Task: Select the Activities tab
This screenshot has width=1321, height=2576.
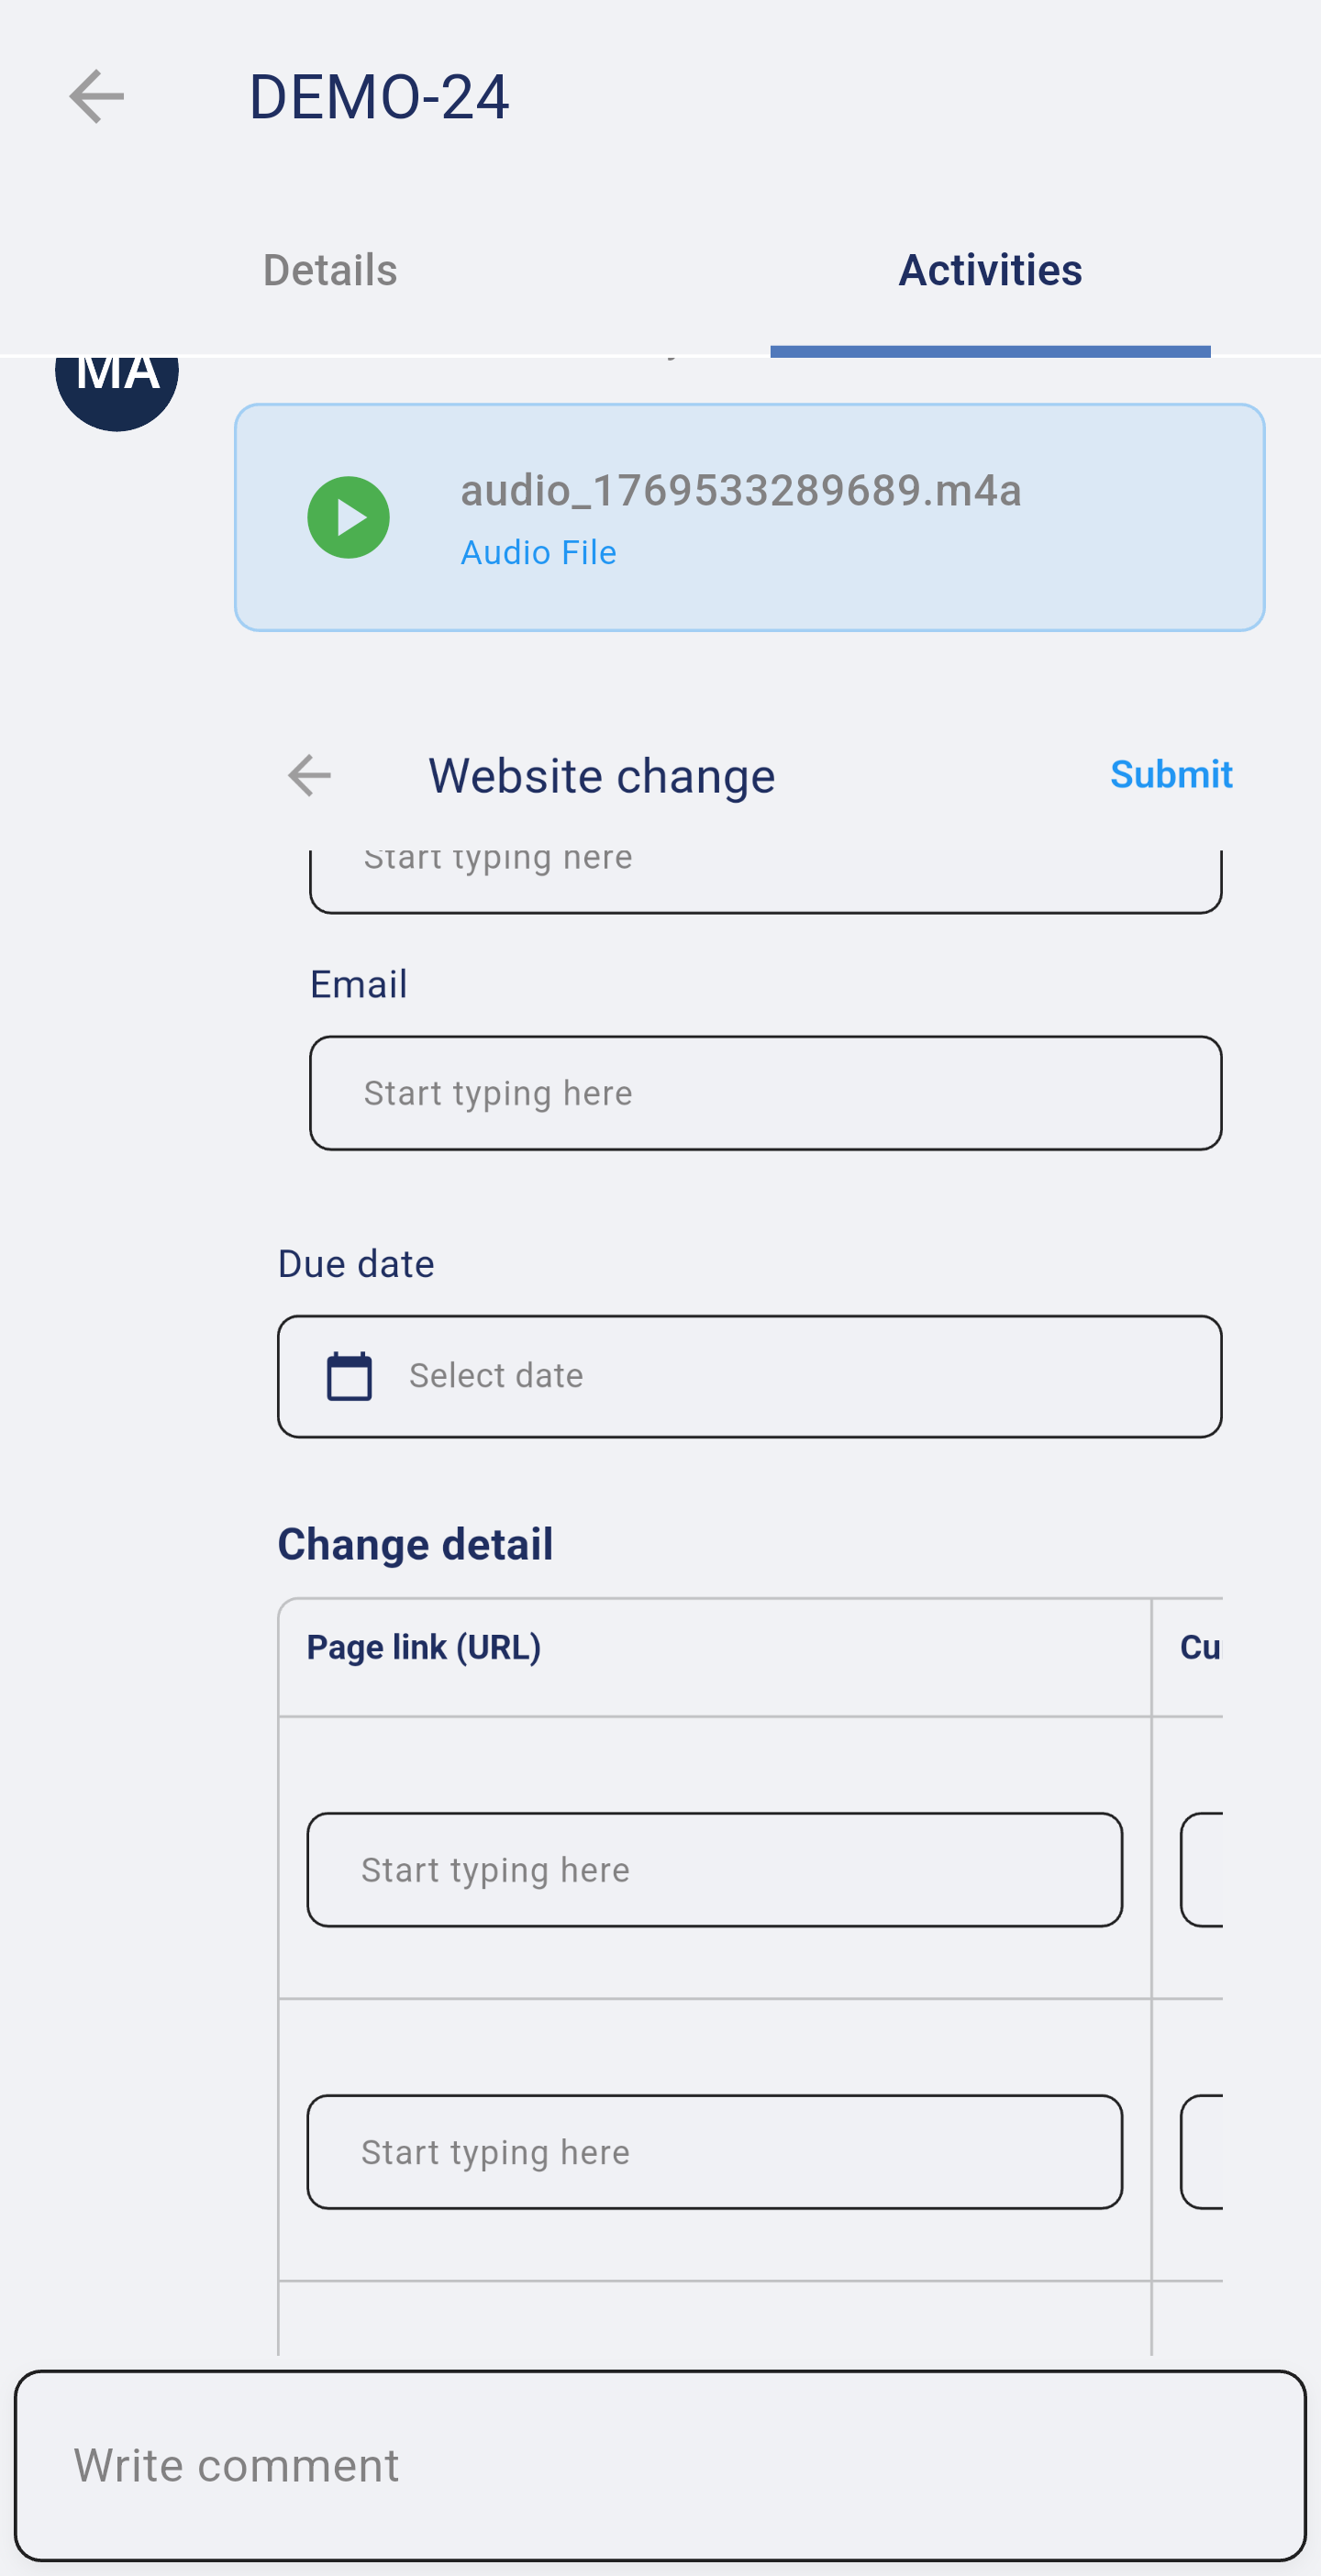Action: [x=989, y=270]
